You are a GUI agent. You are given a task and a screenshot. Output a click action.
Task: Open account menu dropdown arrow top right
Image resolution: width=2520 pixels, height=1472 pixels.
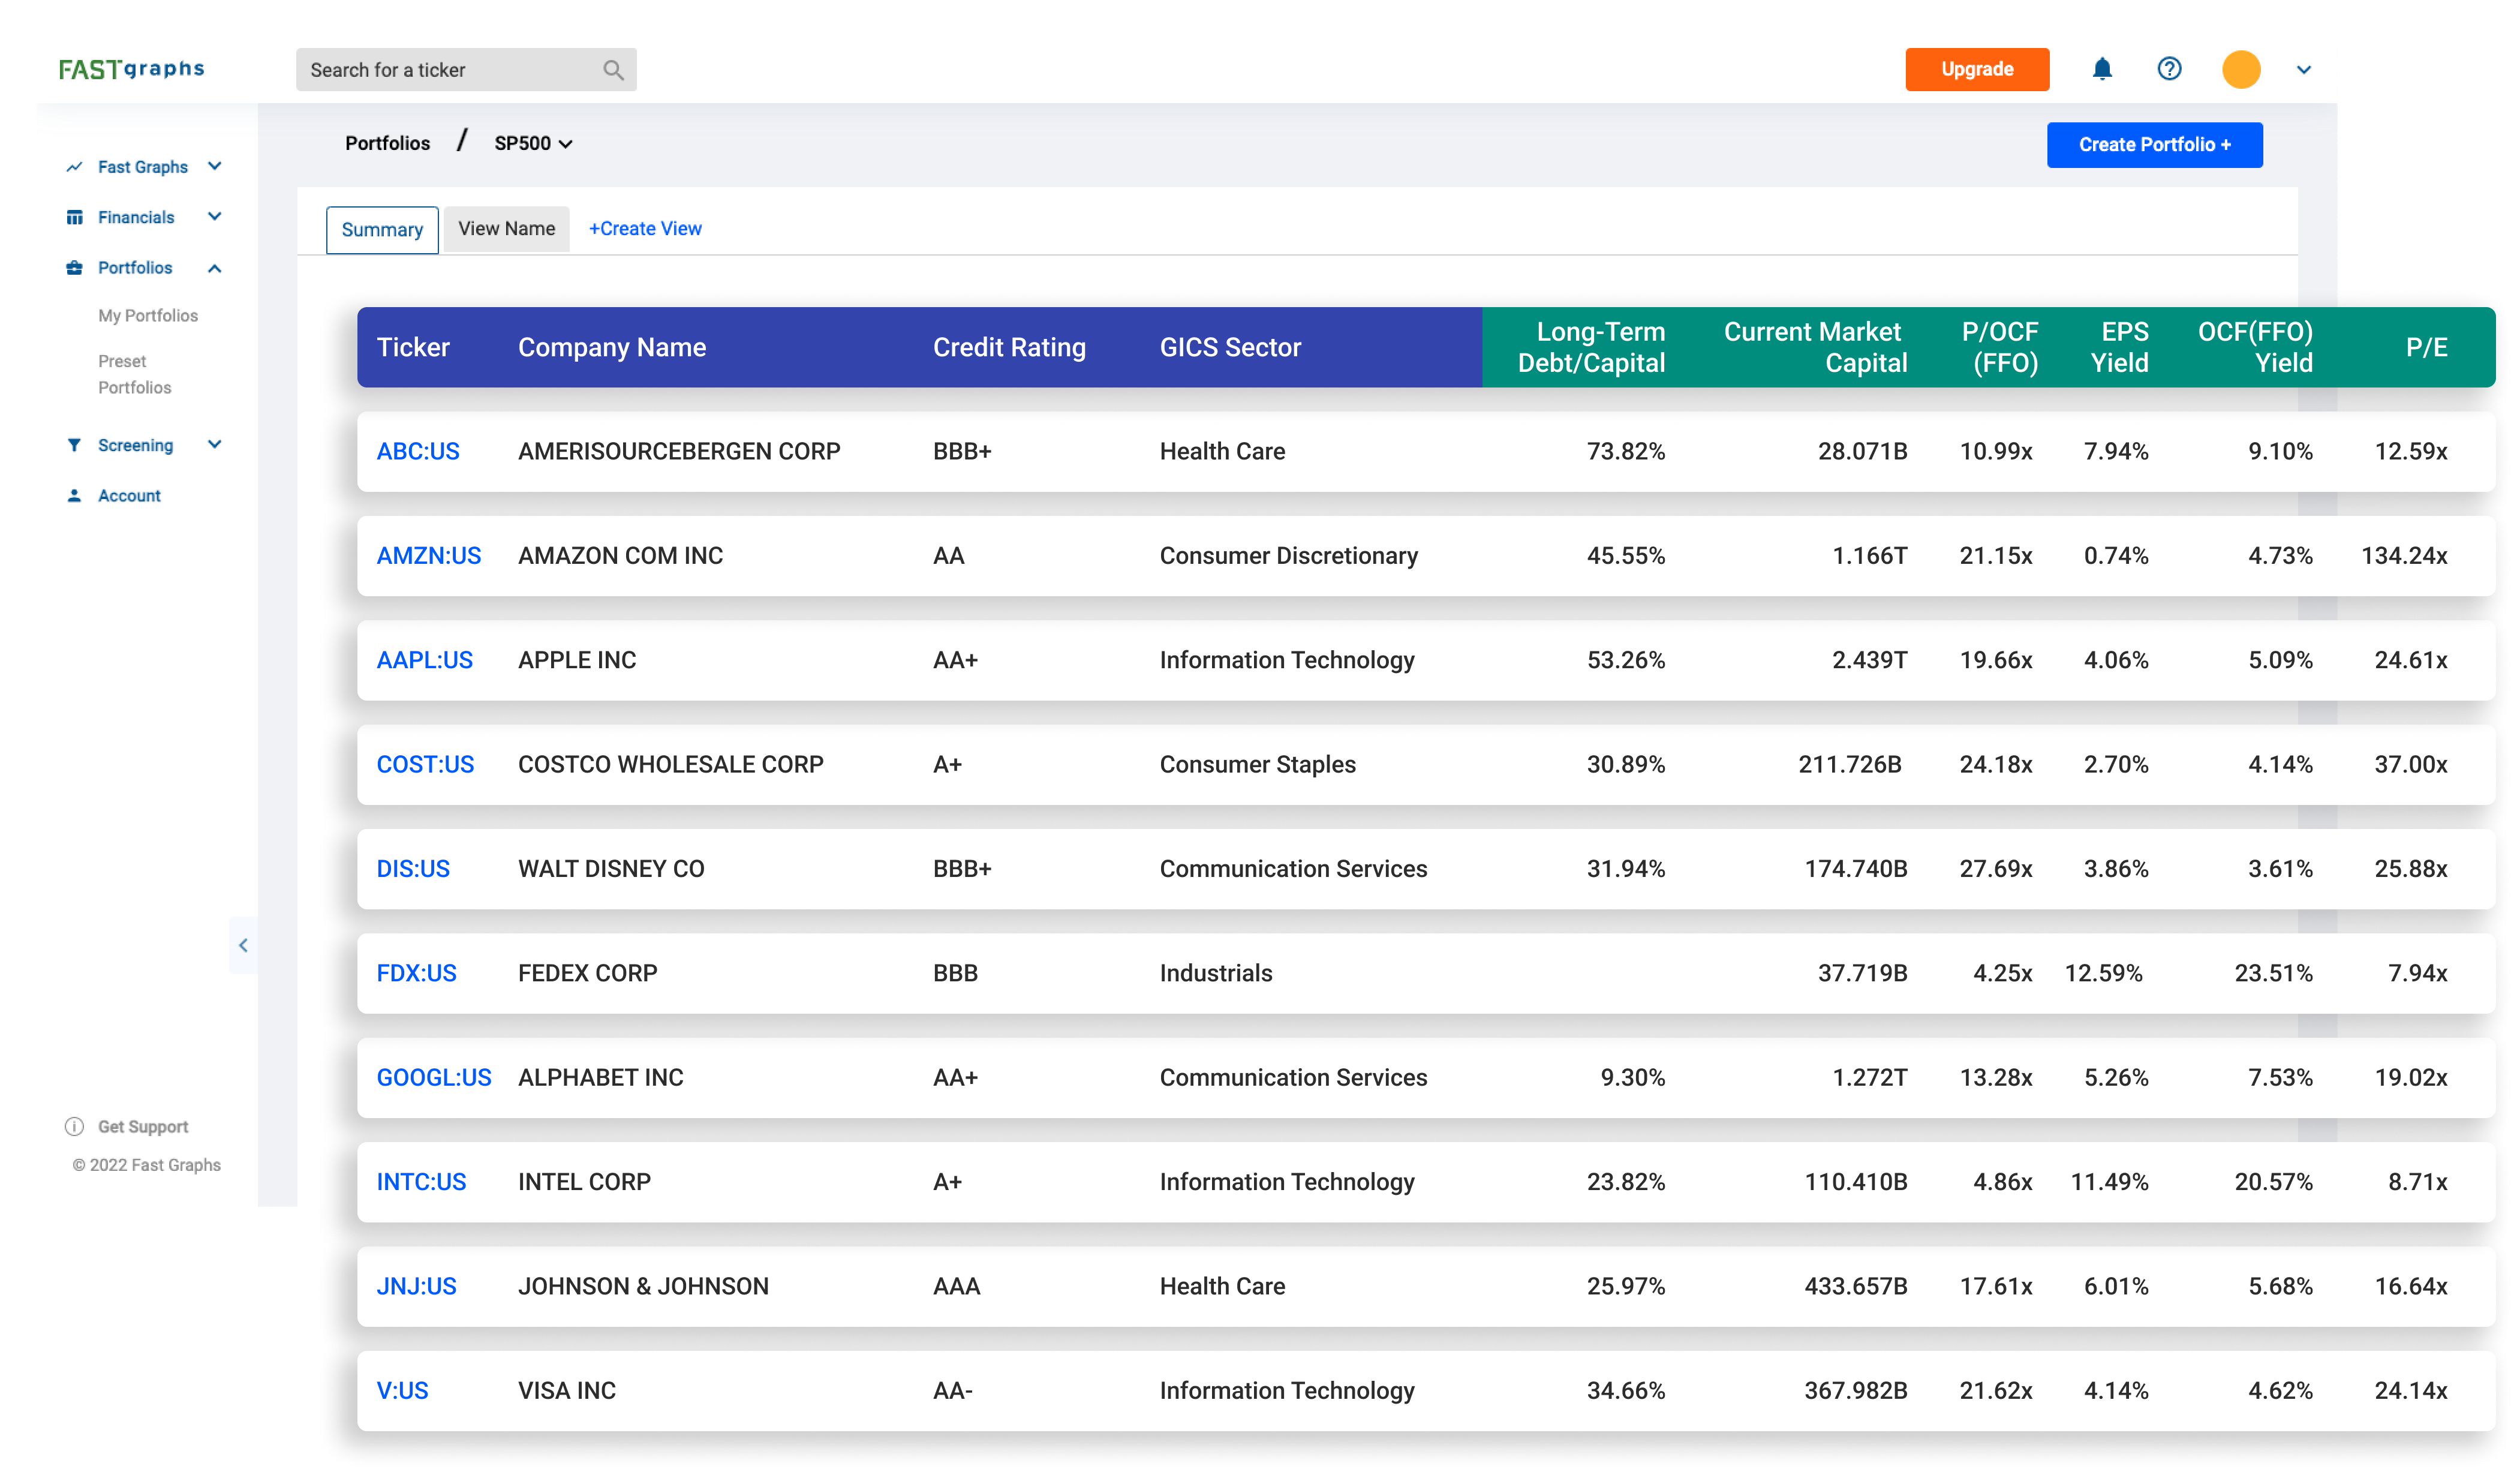pyautogui.click(x=2304, y=70)
